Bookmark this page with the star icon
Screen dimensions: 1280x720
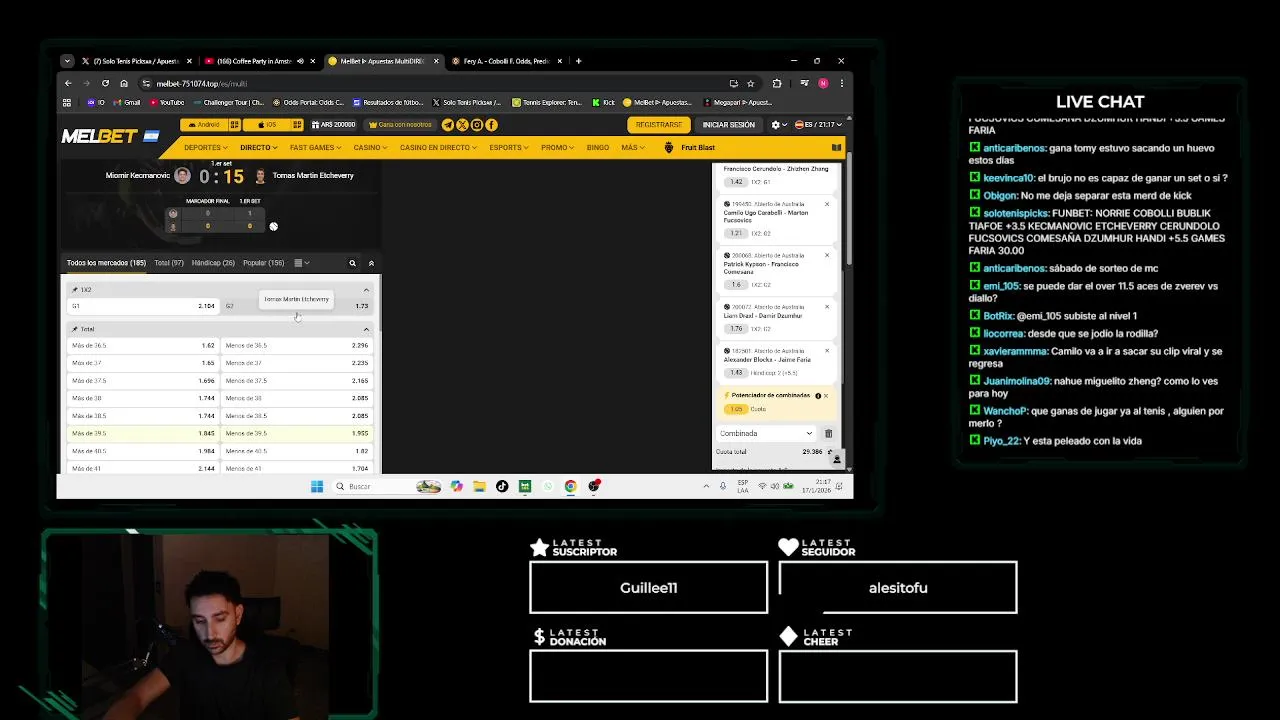coord(751,83)
